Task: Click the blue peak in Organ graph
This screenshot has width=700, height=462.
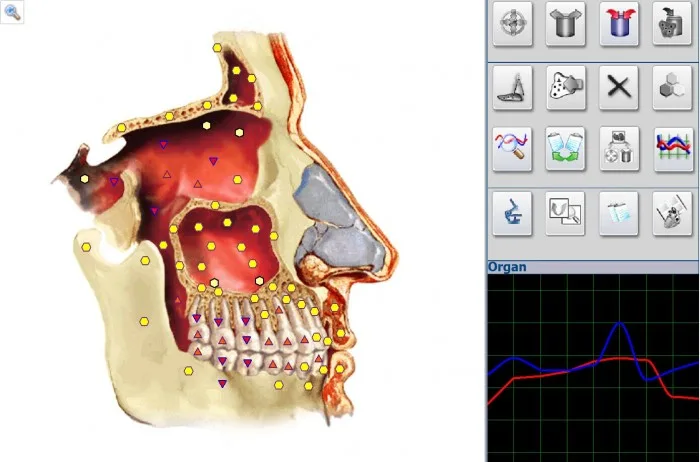Action: pyautogui.click(x=620, y=323)
